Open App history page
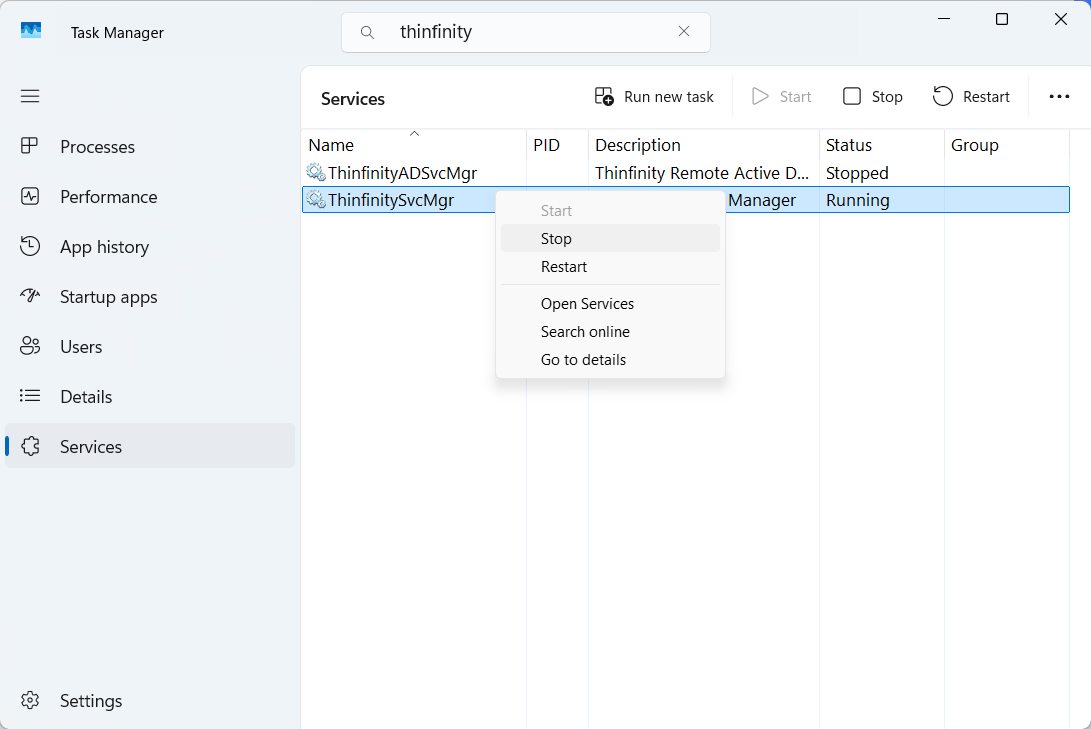Image resolution: width=1091 pixels, height=729 pixels. 150,247
